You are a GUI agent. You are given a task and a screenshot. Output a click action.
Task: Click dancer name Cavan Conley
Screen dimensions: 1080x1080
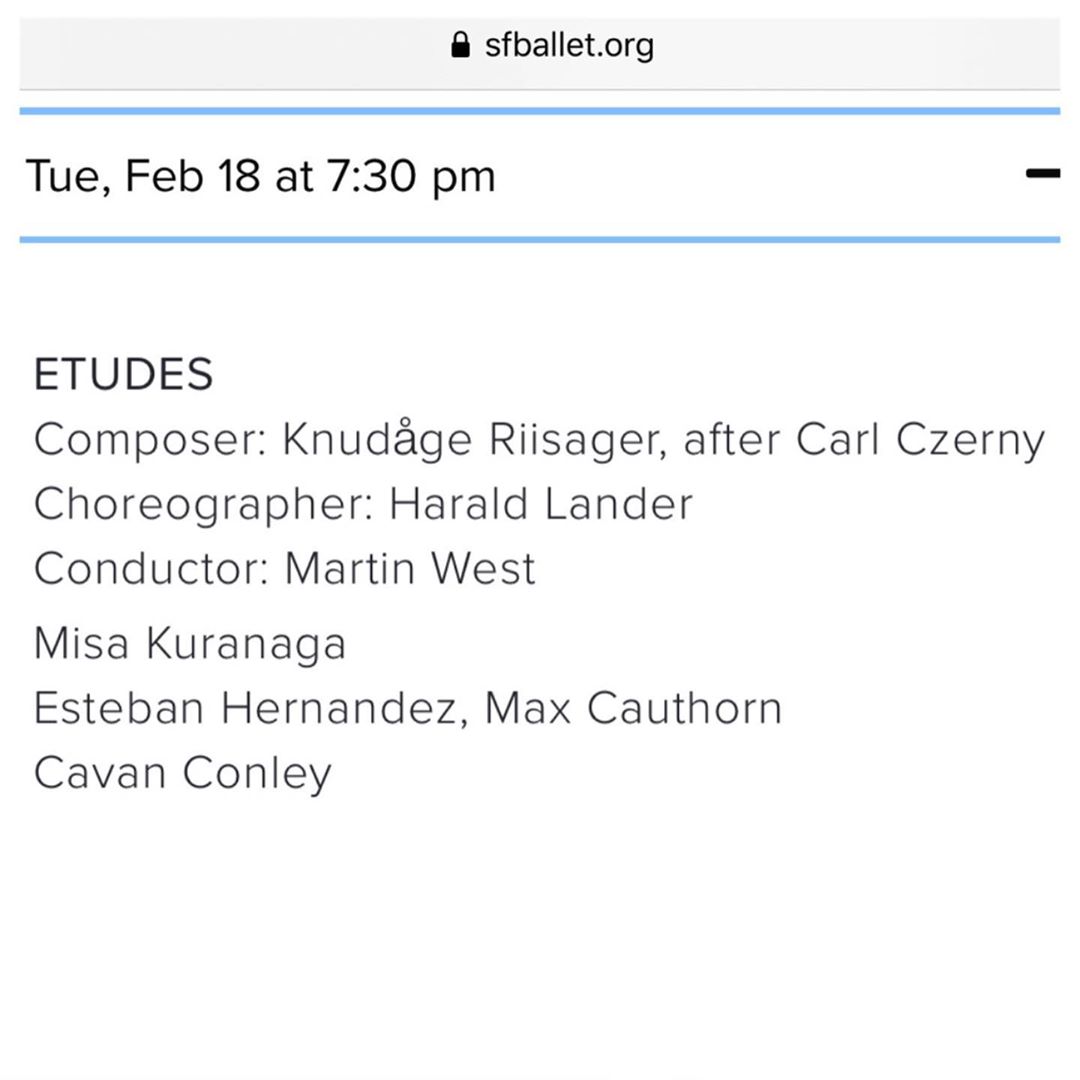coord(182,773)
